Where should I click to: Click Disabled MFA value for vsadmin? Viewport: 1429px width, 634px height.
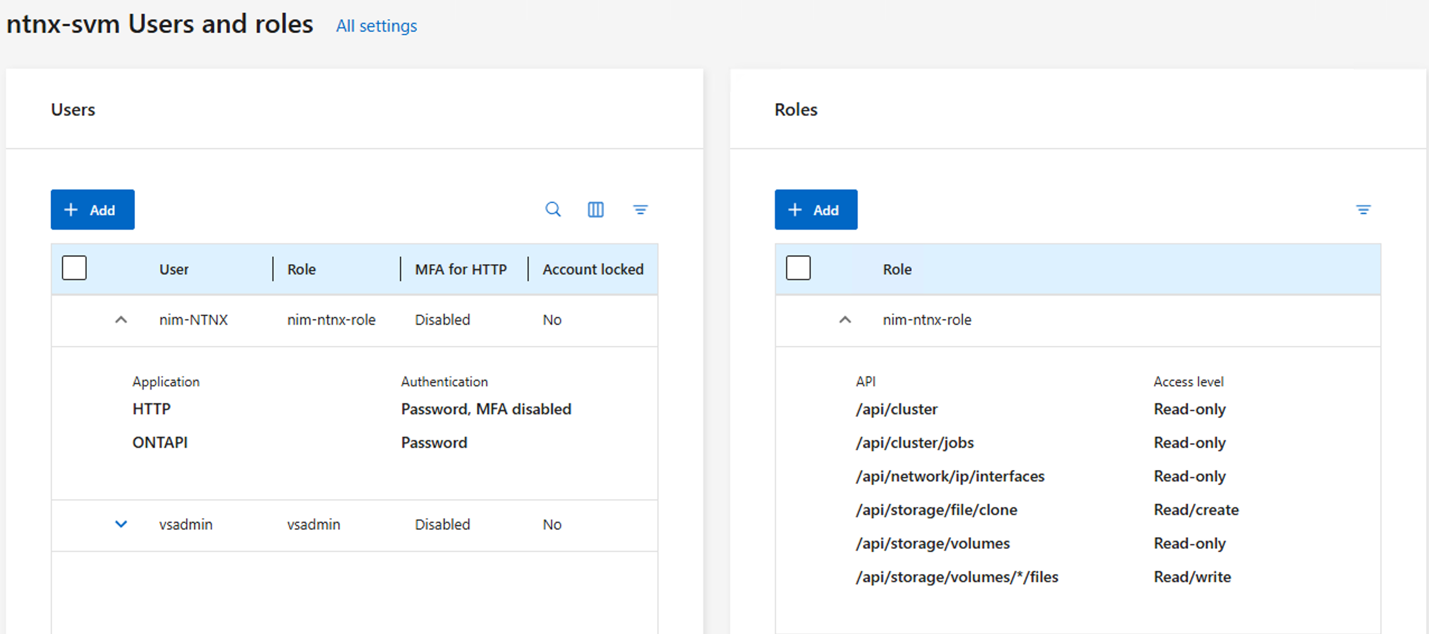pyautogui.click(x=443, y=524)
